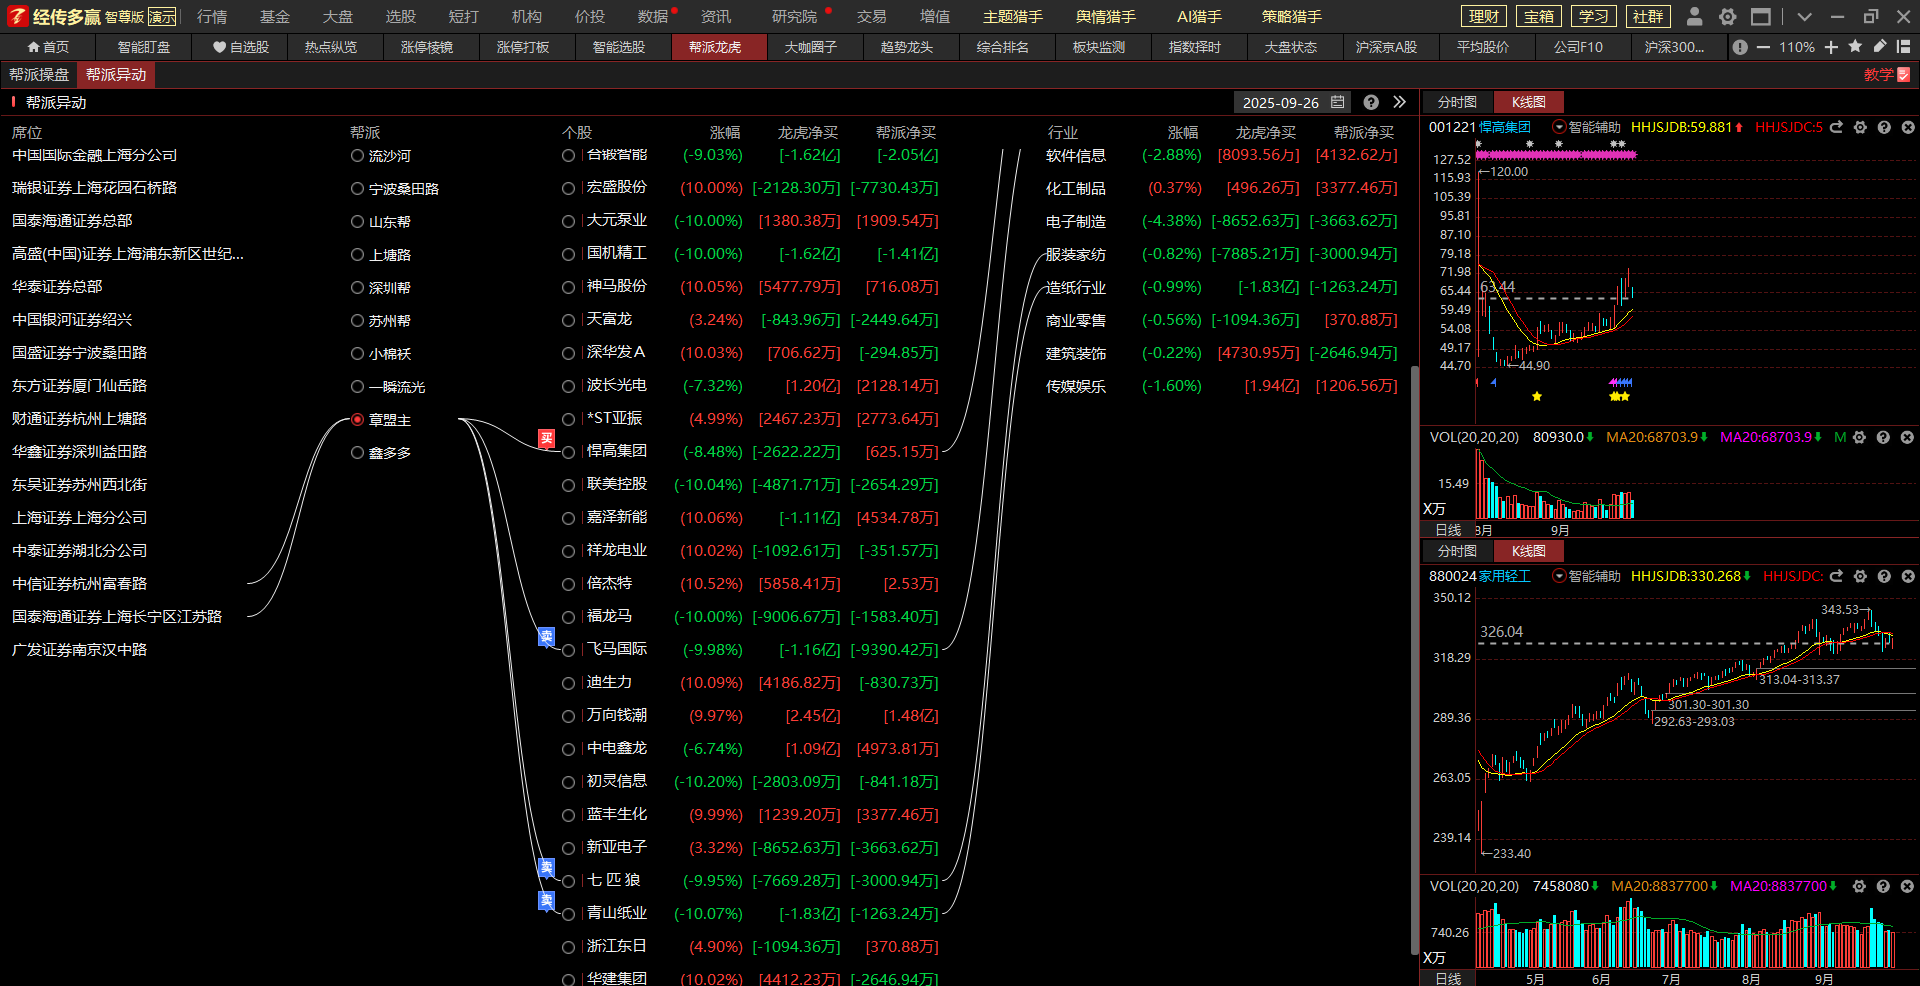1920x986 pixels.
Task: Switch to the 帮派操盘 tab
Action: point(39,75)
